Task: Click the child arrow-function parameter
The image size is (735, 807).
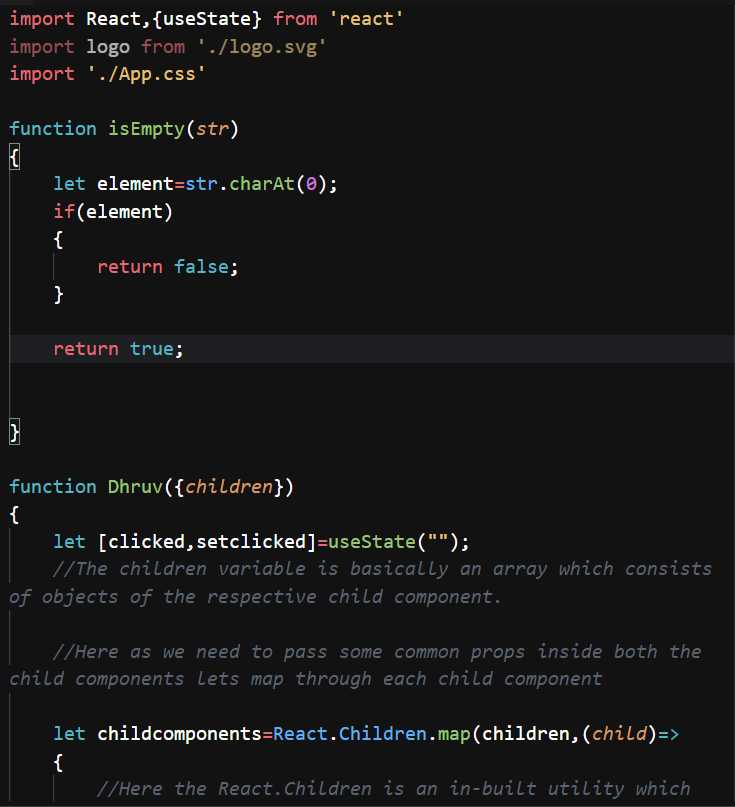Action: (x=619, y=733)
